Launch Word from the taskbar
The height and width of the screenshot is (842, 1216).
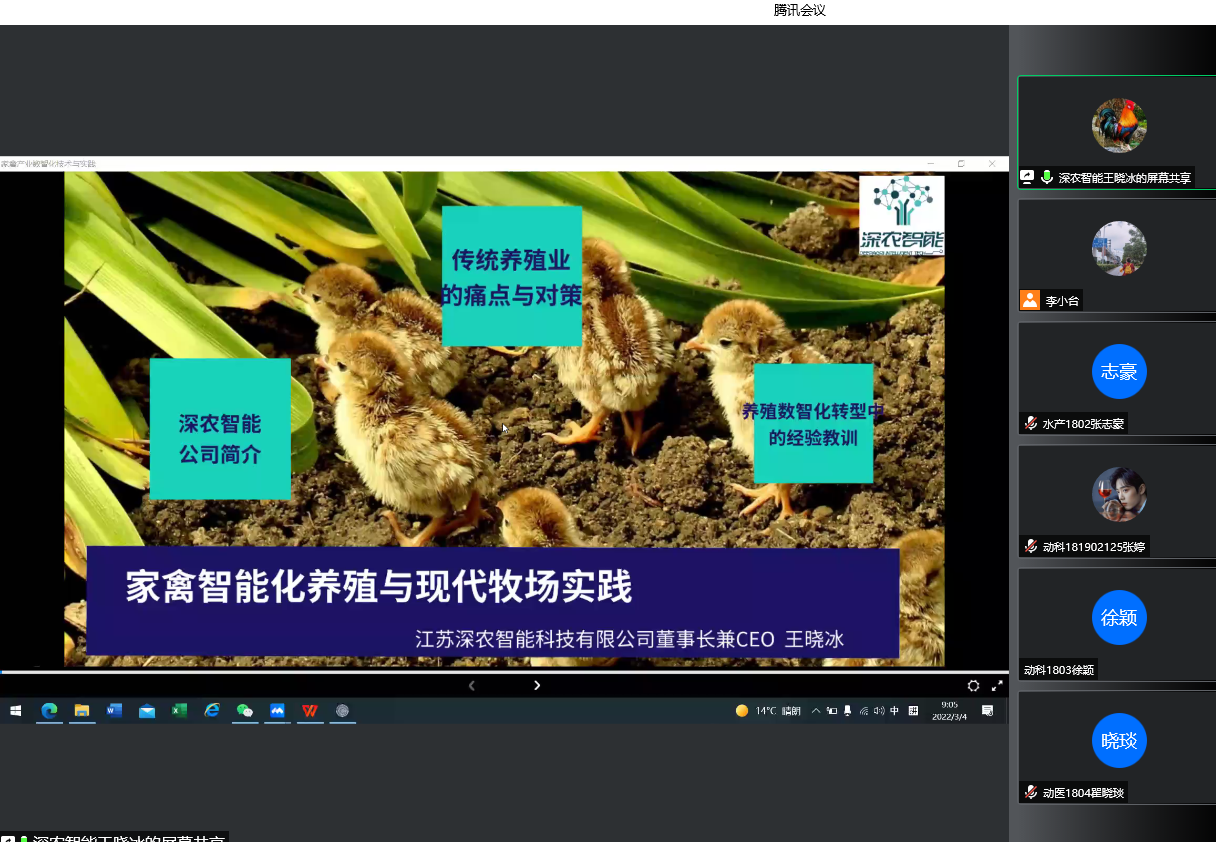(114, 711)
